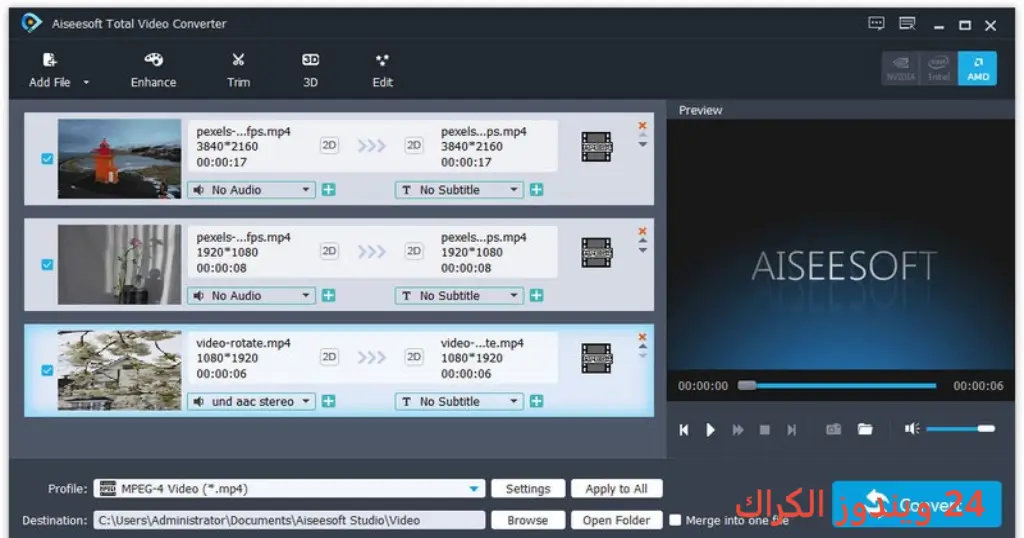This screenshot has height=538, width=1024.
Task: Select the lighthouse video thumbnail
Action: point(120,159)
